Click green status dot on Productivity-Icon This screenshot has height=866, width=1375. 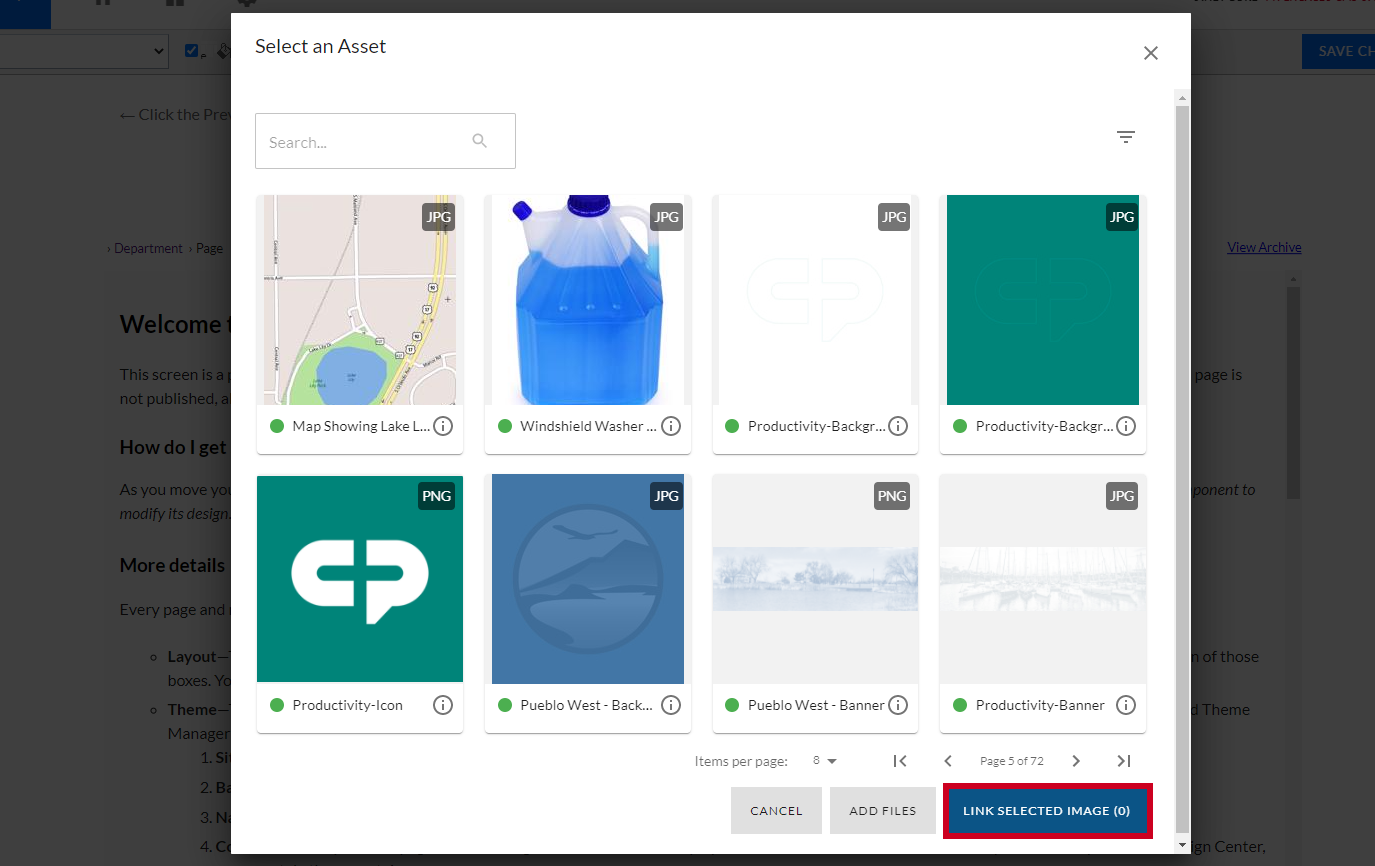[277, 705]
